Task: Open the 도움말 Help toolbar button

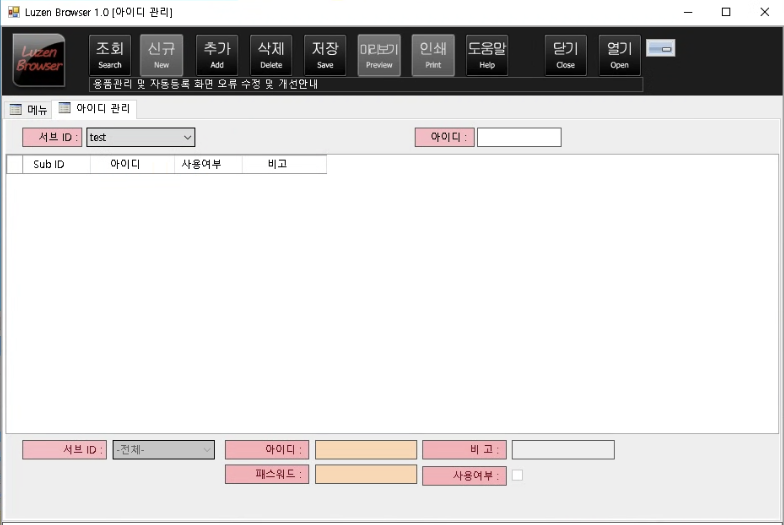Action: pos(487,55)
